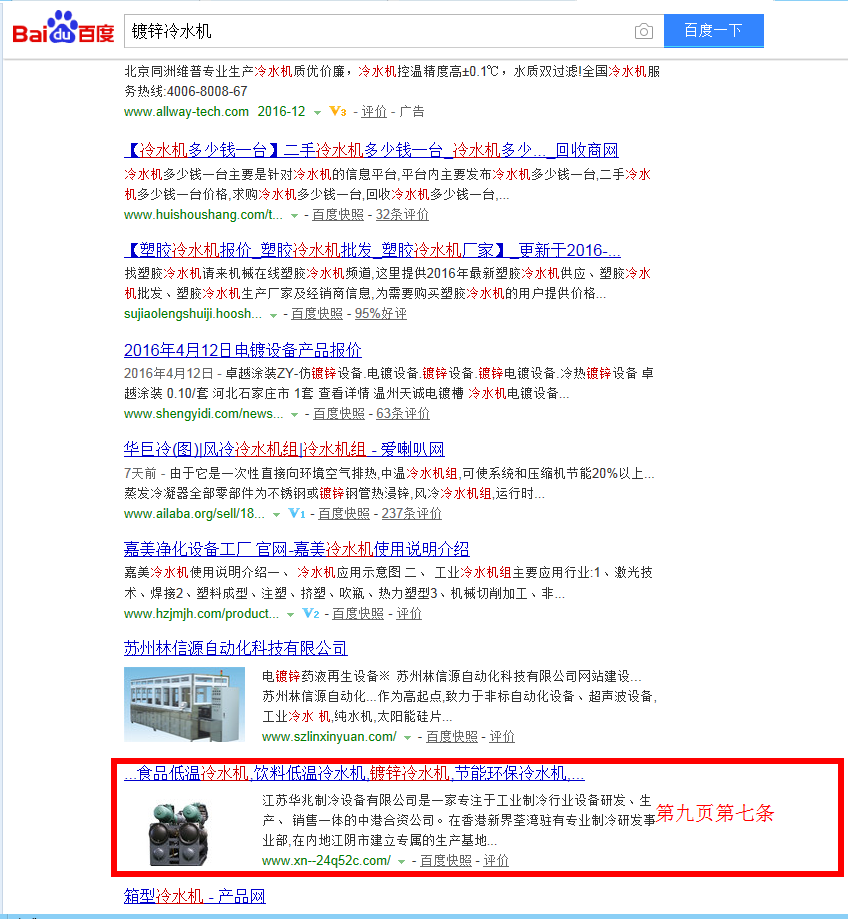Click the www.hzjmjh.com/product green URL
The width and height of the screenshot is (848, 919).
(x=202, y=614)
